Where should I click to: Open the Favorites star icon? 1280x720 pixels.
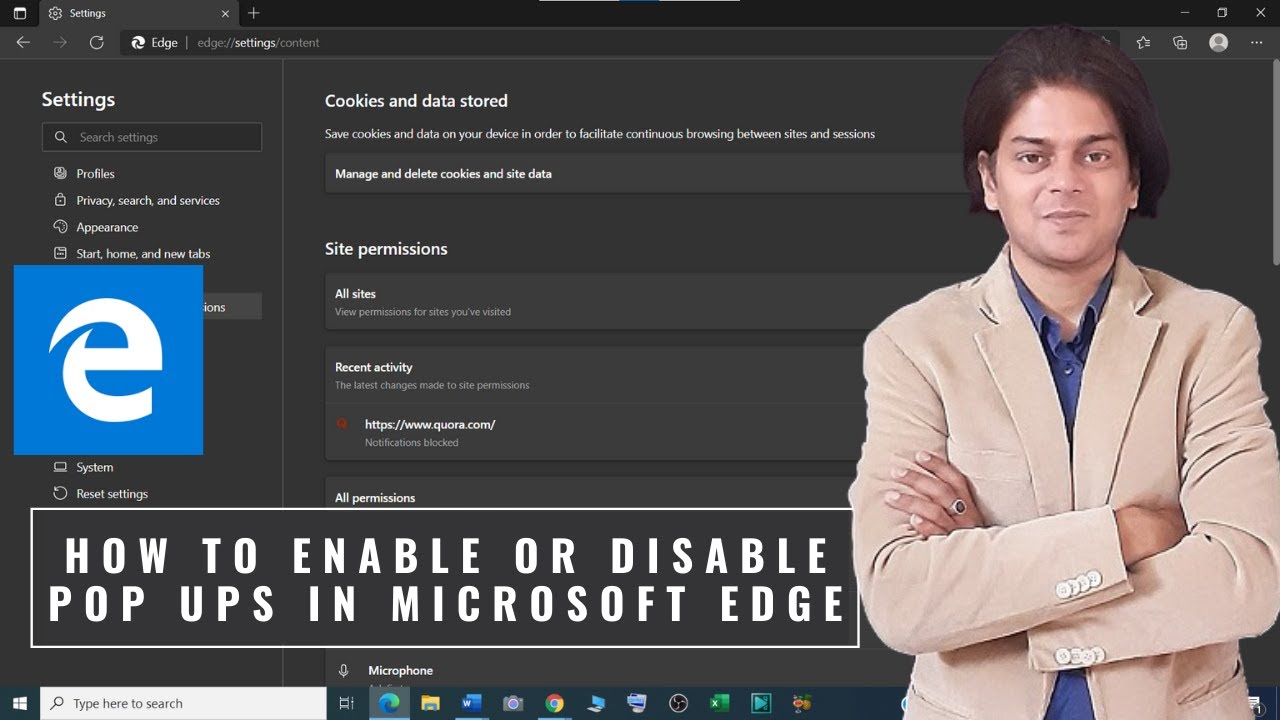pyautogui.click(x=1143, y=42)
